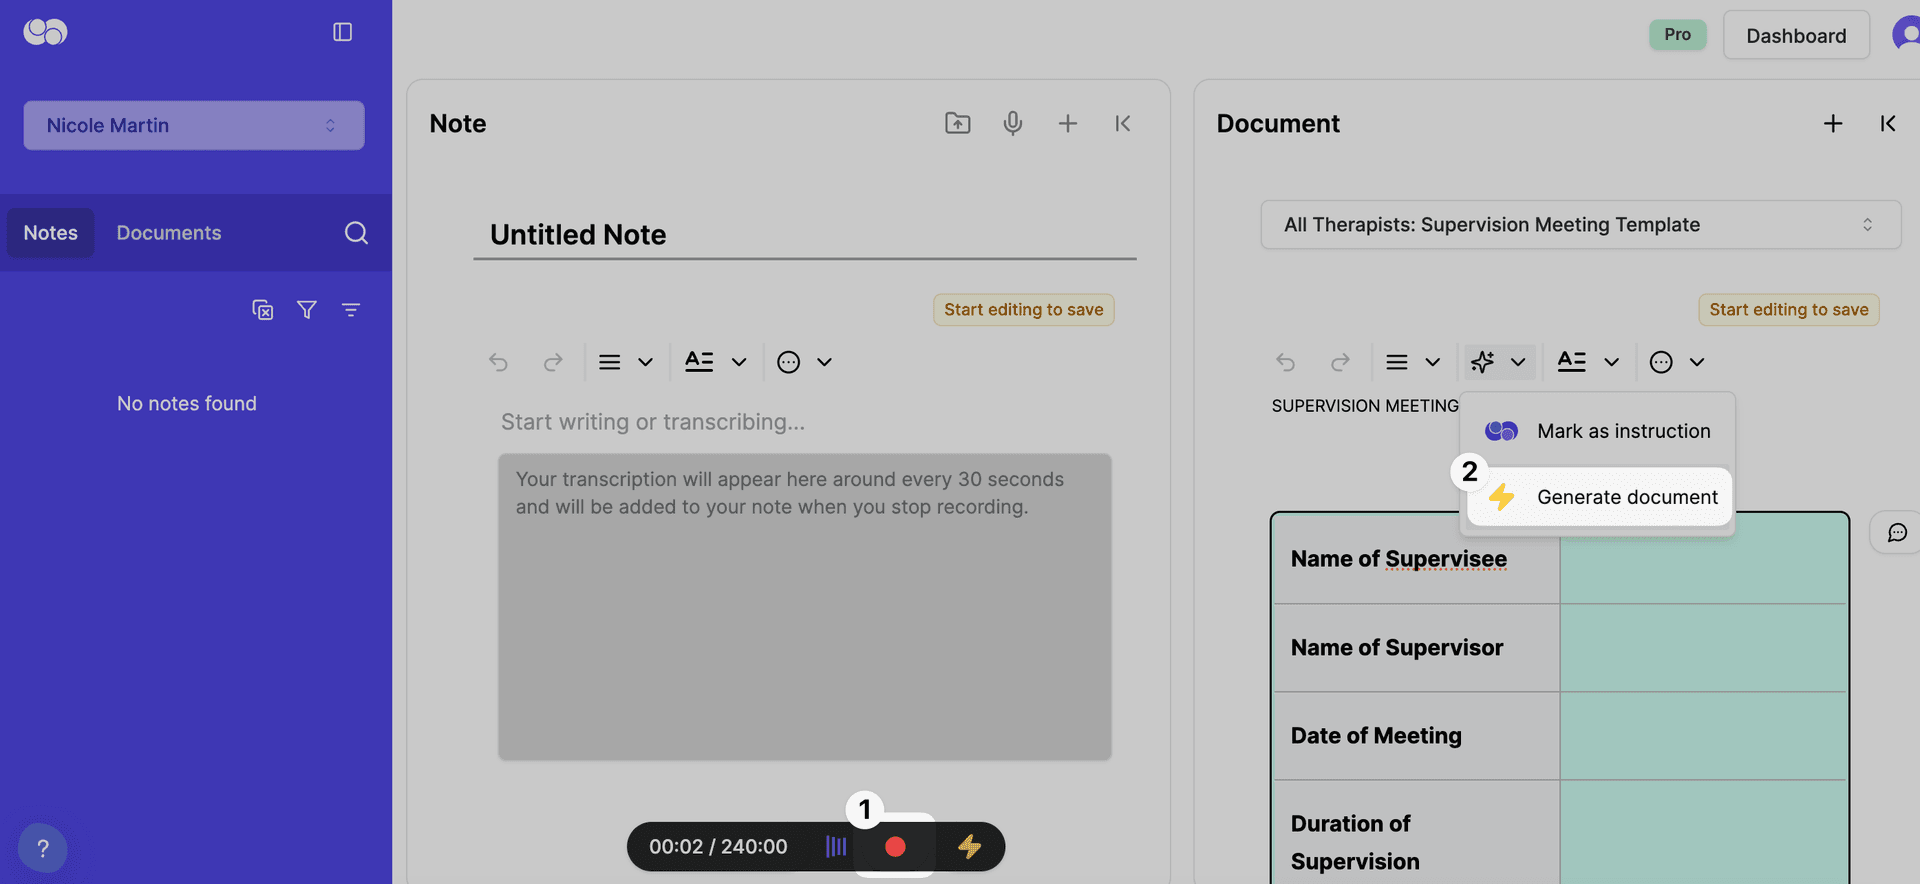Open the user profile avatar
This screenshot has width=1920, height=884.
(1906, 33)
